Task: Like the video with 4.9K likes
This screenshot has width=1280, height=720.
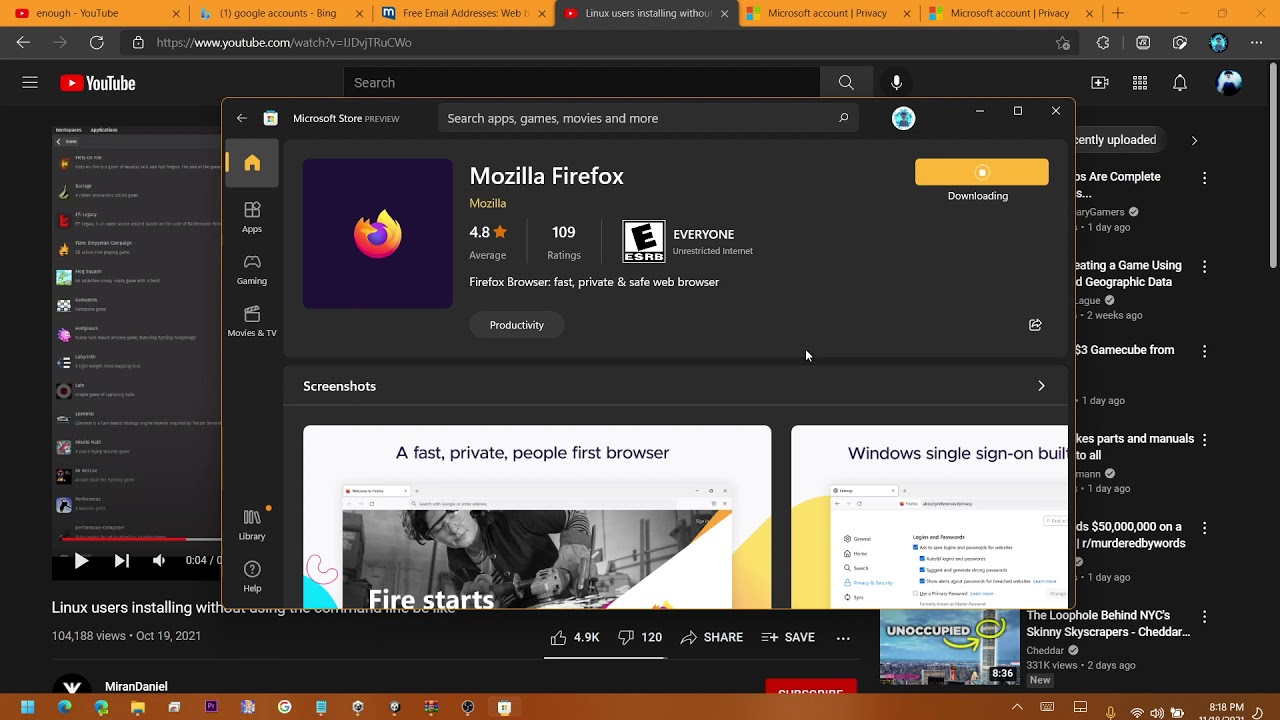Action: pos(574,637)
